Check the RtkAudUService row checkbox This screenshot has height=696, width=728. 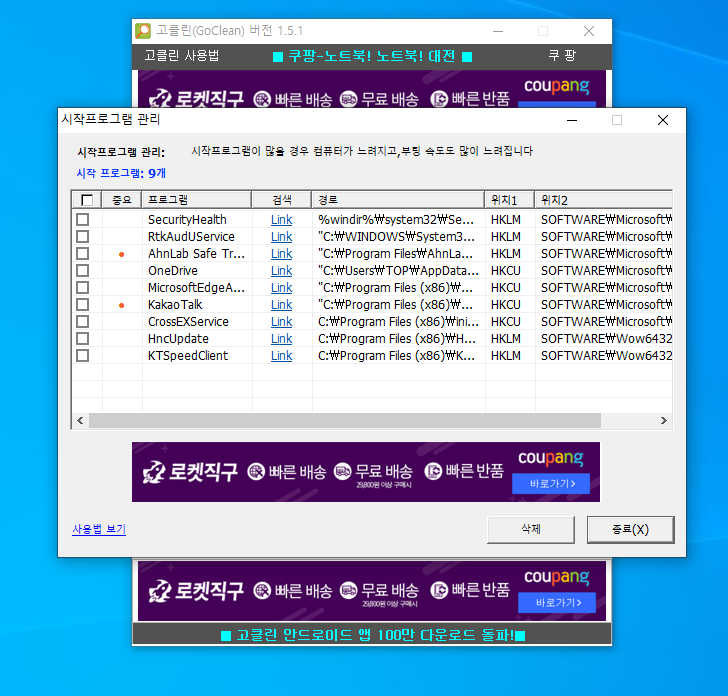point(83,237)
